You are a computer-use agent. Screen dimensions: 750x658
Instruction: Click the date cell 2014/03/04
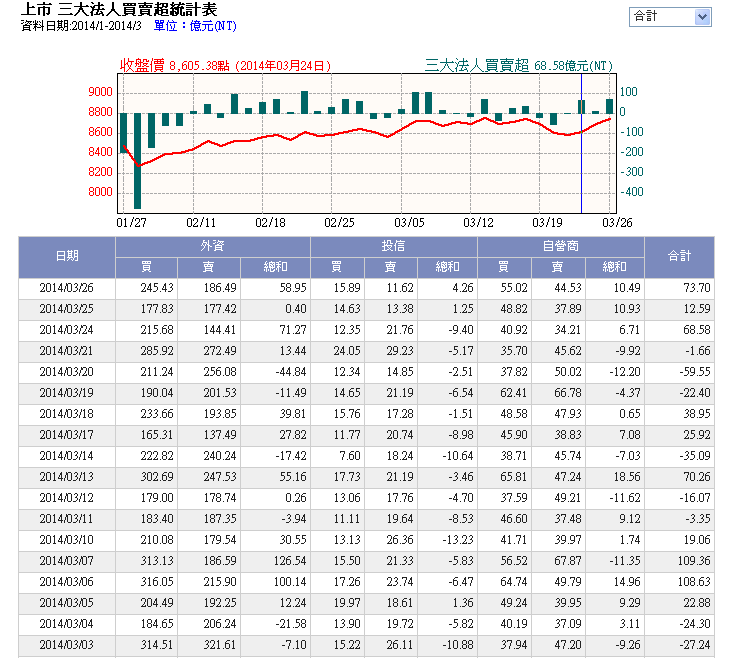click(x=66, y=625)
